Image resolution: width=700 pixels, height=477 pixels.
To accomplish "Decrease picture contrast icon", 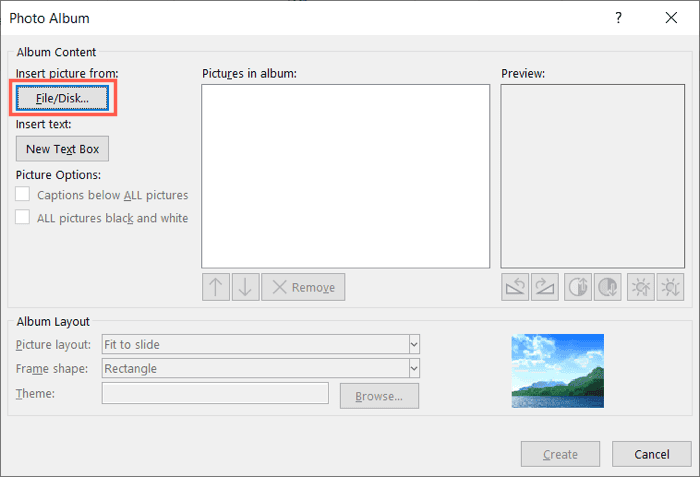I will coord(607,287).
